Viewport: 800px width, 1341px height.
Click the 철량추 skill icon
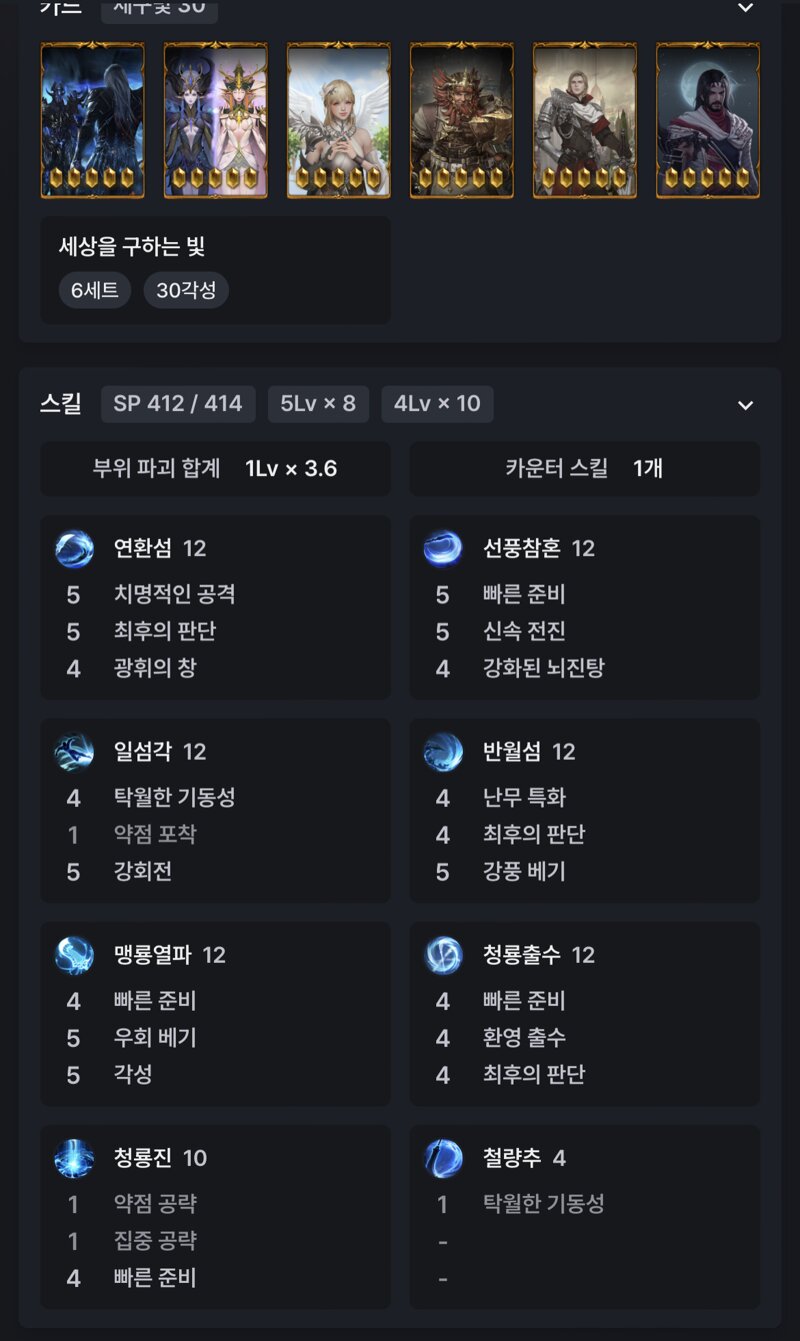point(443,1158)
